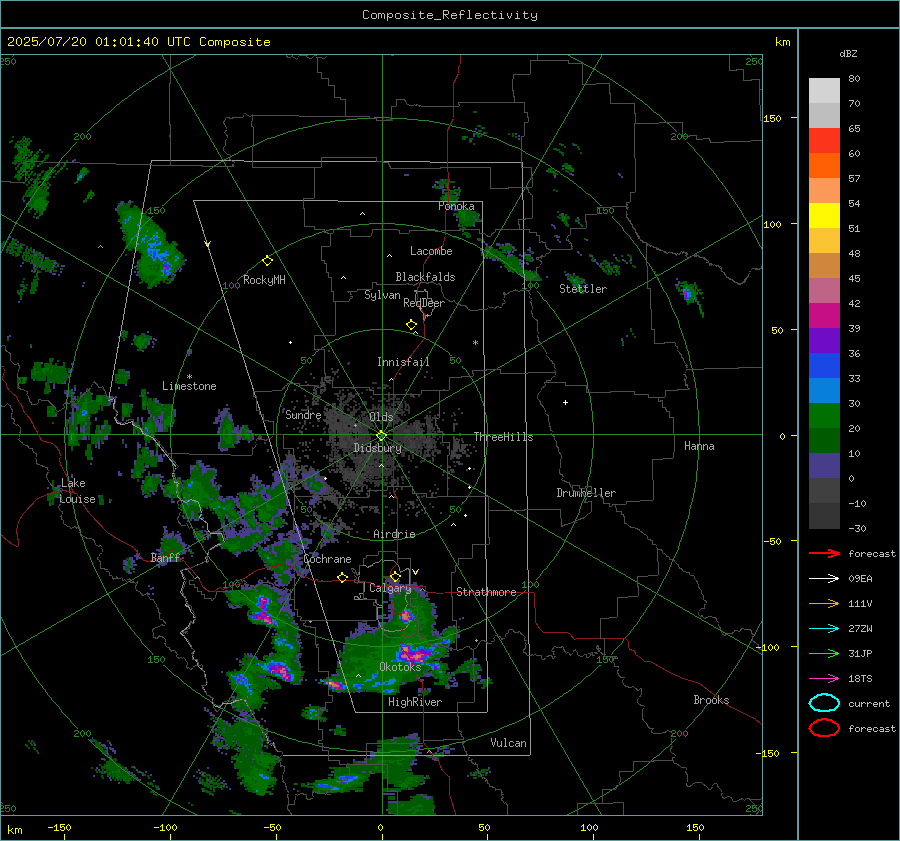Click the yellow diamond marker near Cochrane

[x=342, y=577]
